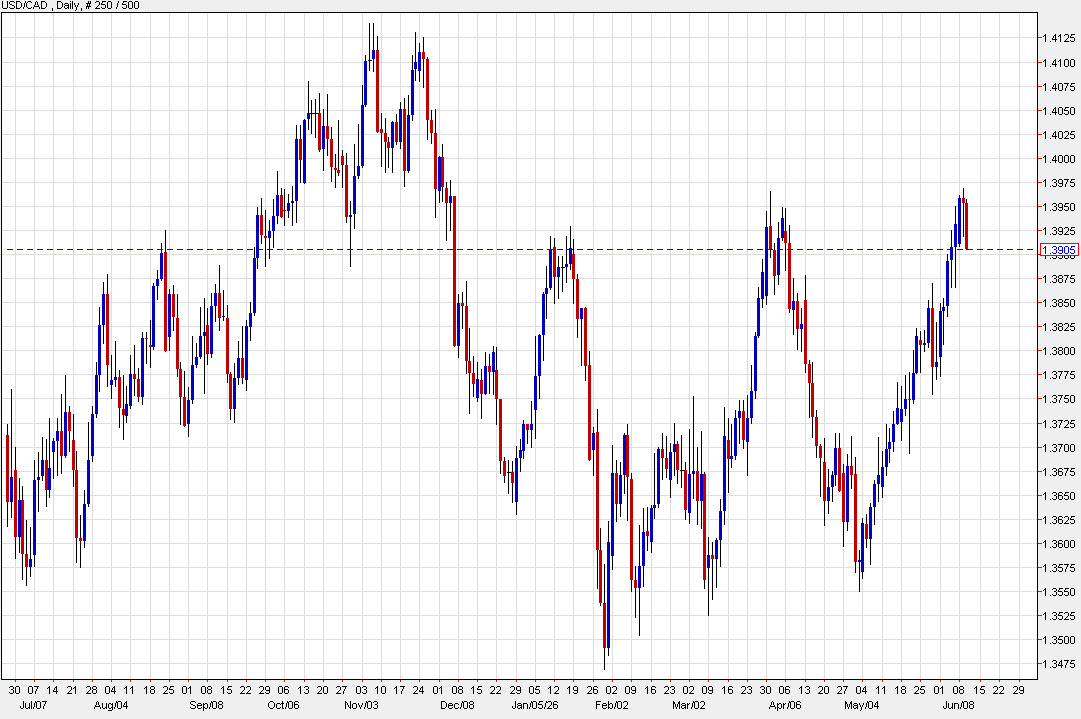Viewport: 1081px width, 719px height.
Task: Click the Sep/08 date axis label
Action: [207, 705]
